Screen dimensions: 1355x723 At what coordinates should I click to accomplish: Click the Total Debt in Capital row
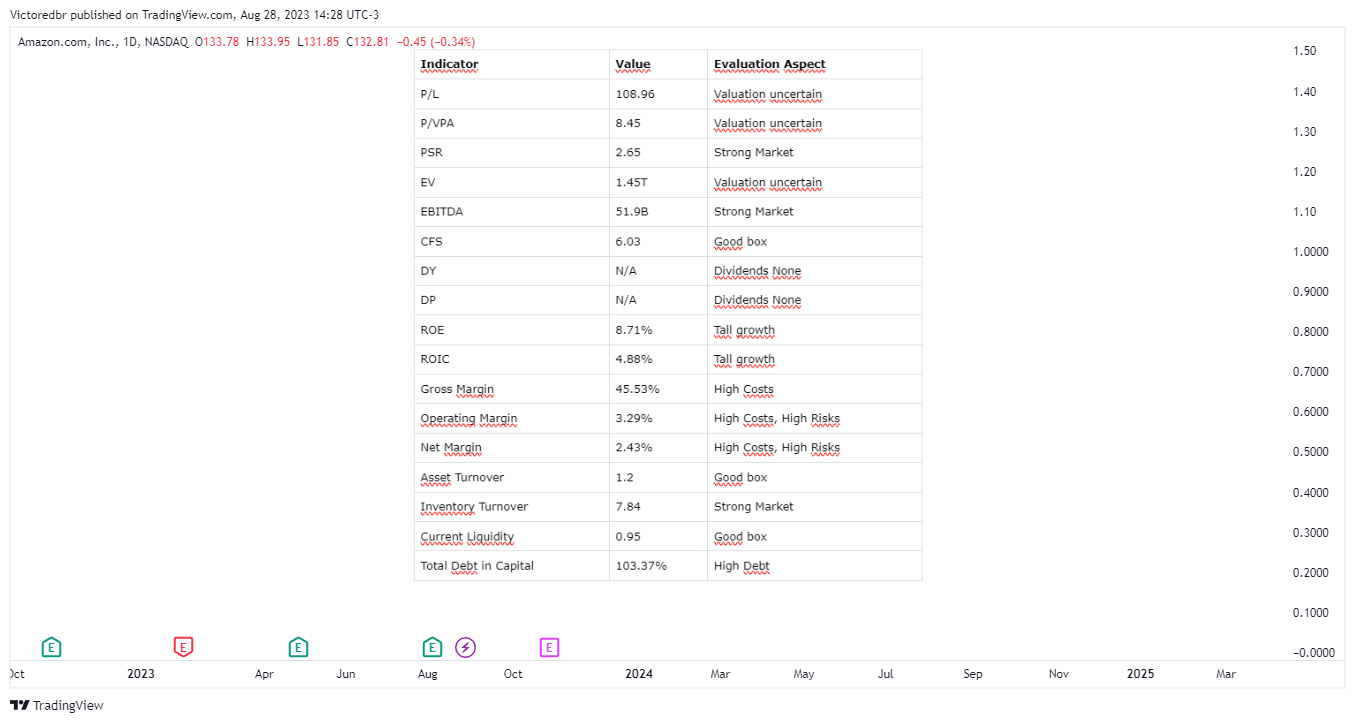(x=668, y=566)
